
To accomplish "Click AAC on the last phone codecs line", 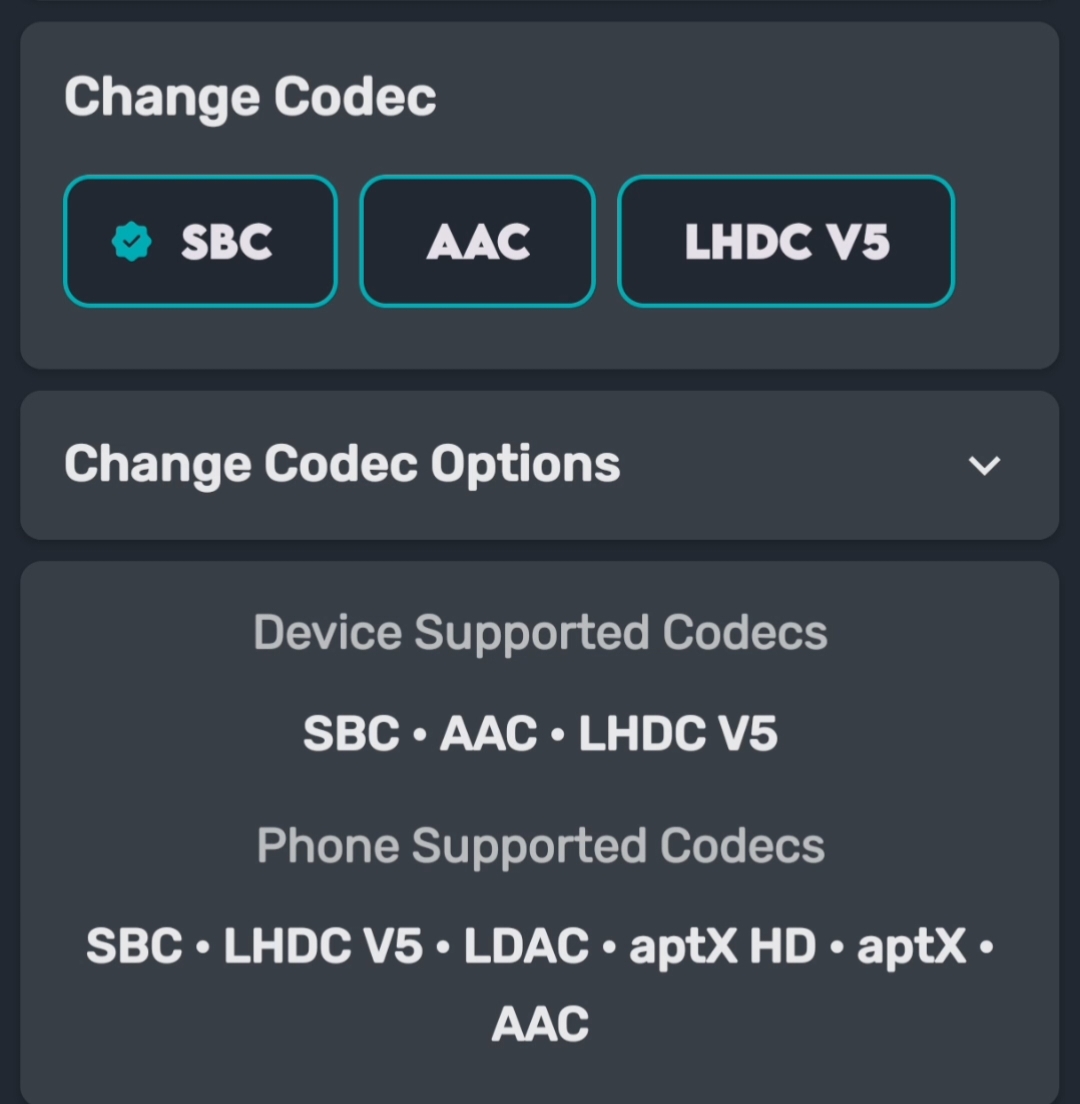I will [540, 1025].
